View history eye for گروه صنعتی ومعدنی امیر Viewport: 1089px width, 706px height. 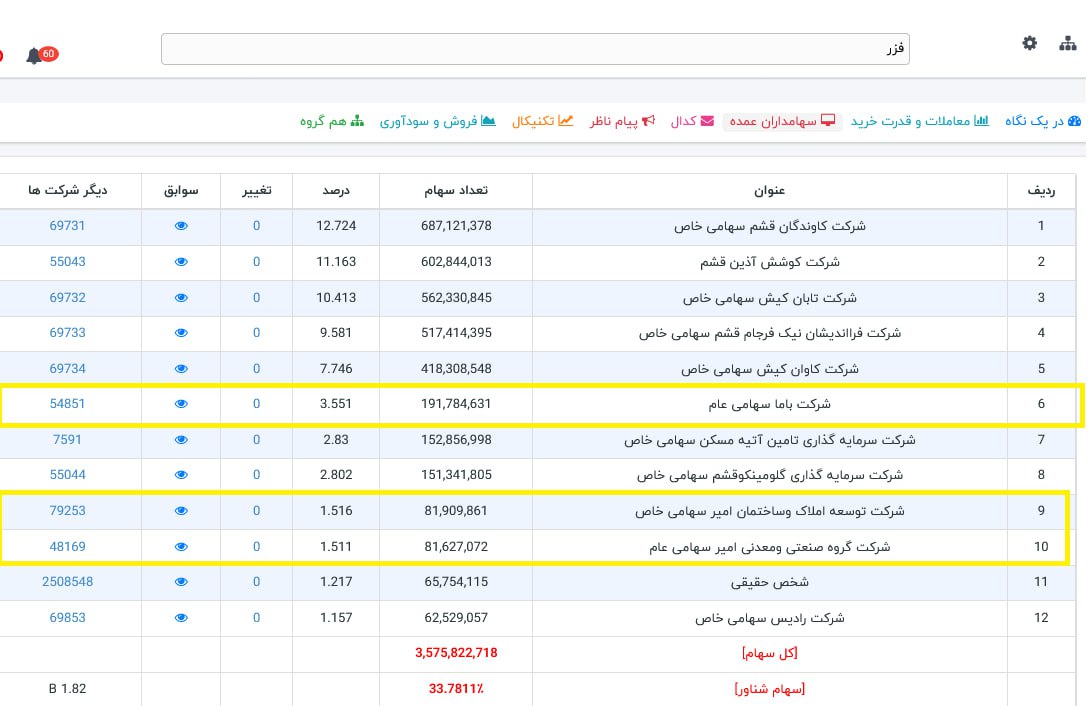[181, 546]
